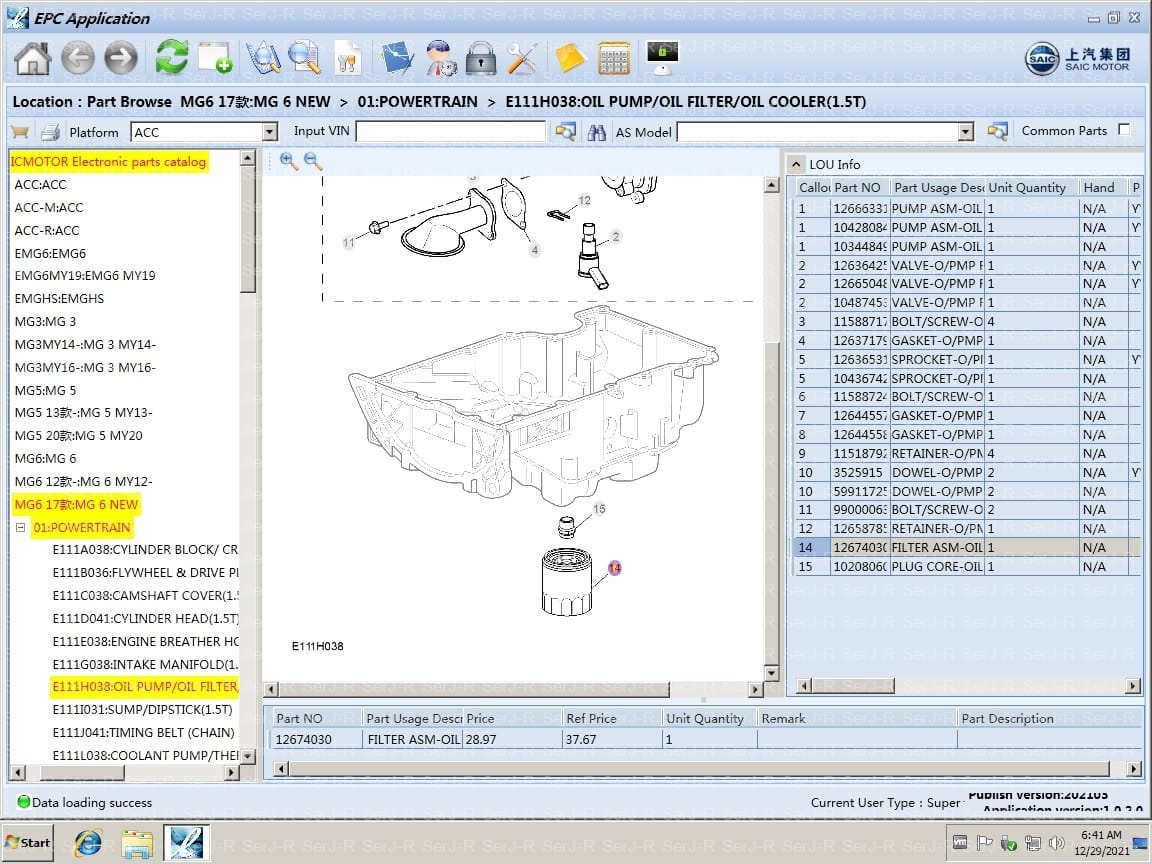Screen dimensions: 1152x864
Task: Click part number 12674030 in the bottom table
Action: 303,739
